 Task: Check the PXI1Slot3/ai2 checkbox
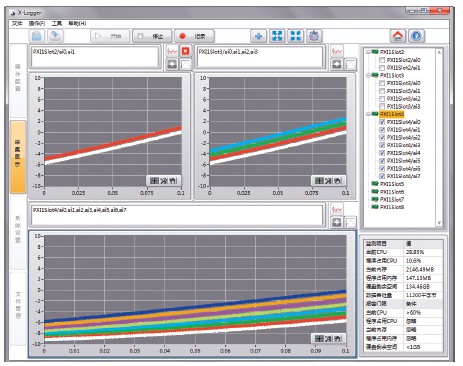point(382,99)
